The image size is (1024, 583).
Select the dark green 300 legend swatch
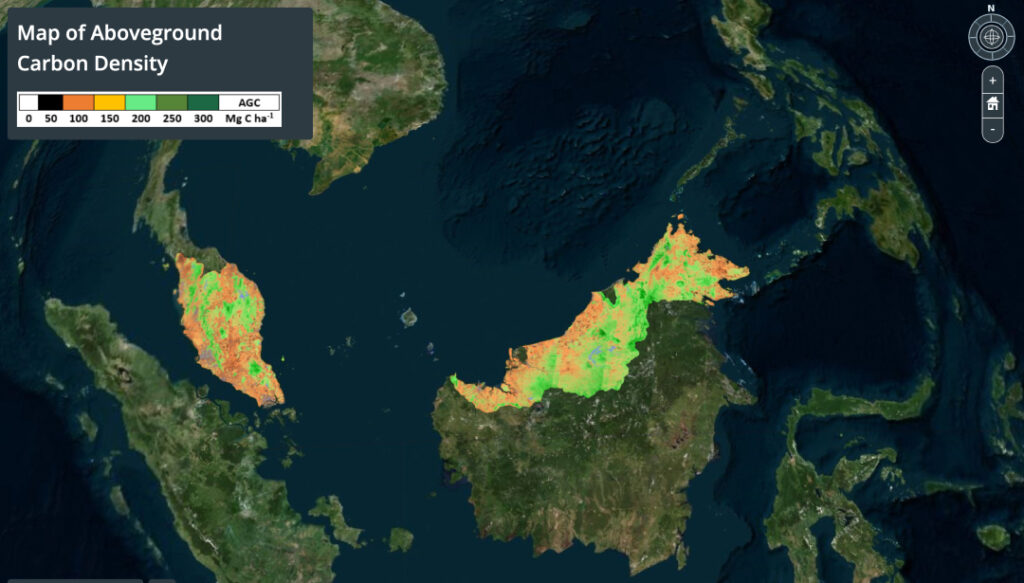203,102
